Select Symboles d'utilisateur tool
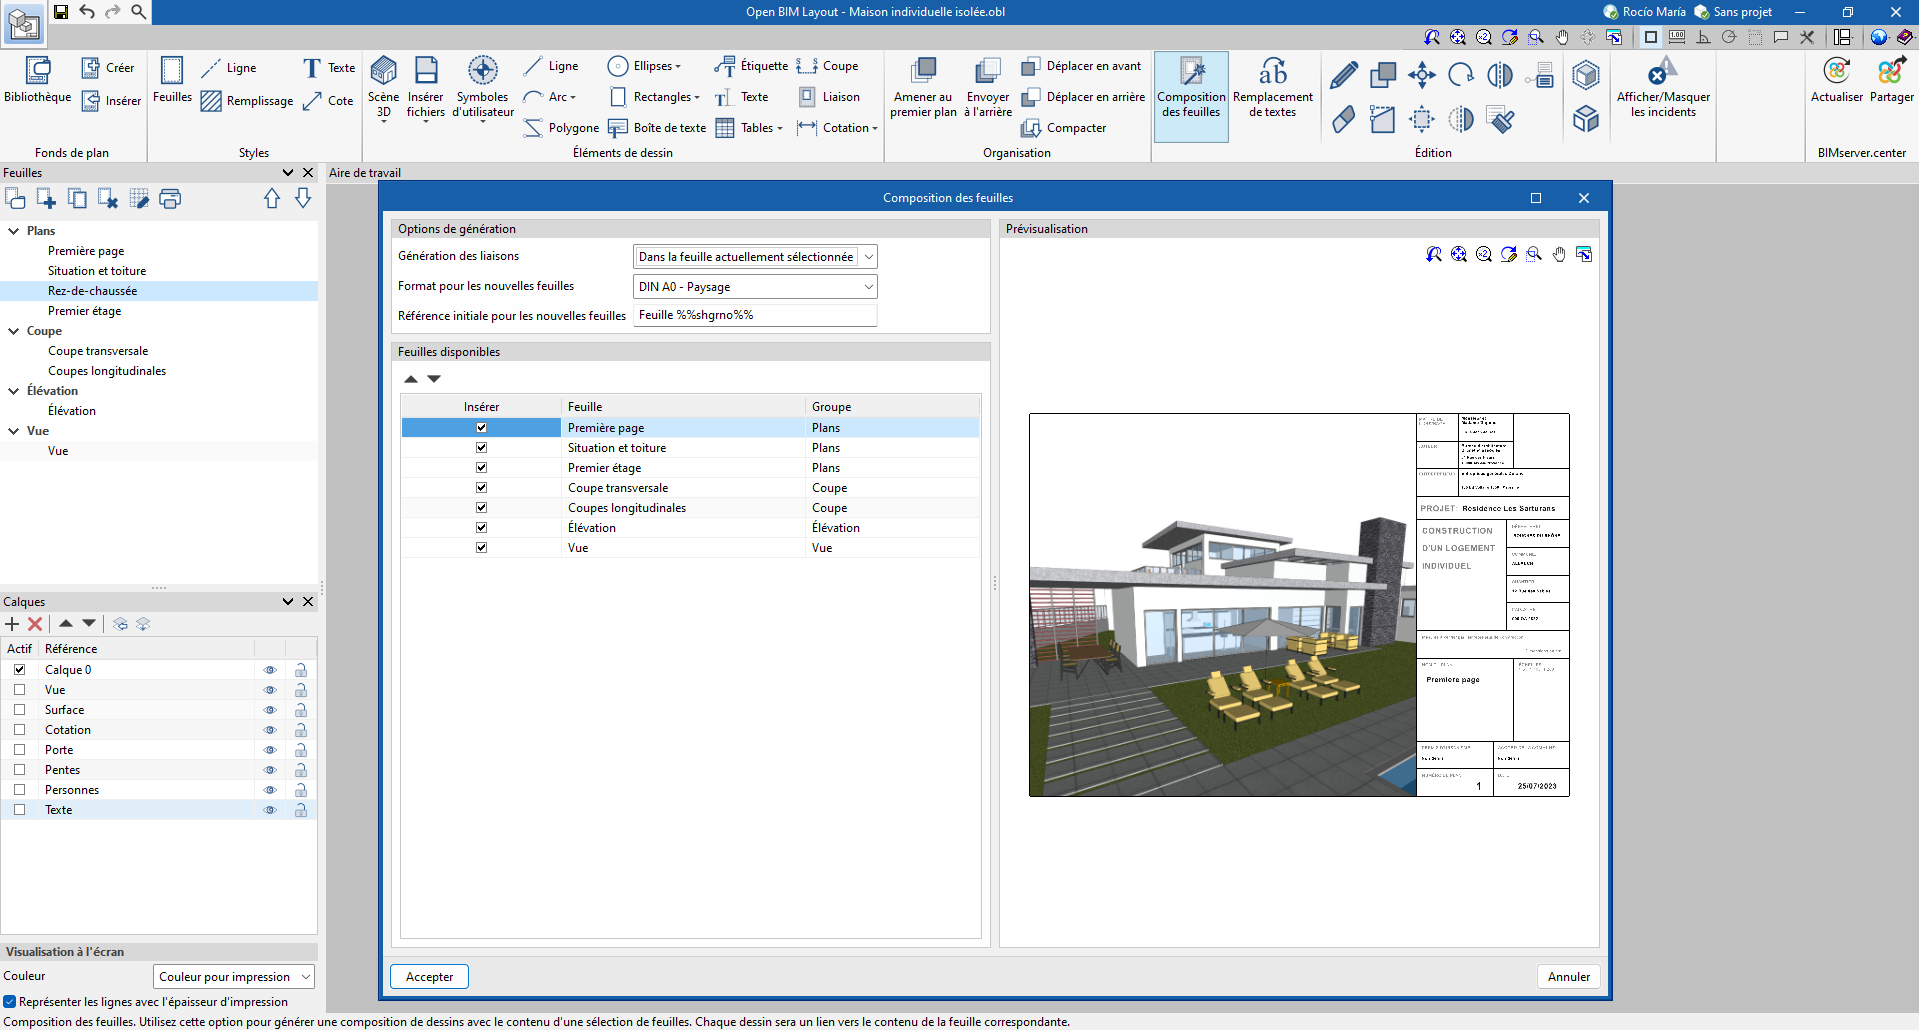Image resolution: width=1919 pixels, height=1030 pixels. click(x=482, y=72)
